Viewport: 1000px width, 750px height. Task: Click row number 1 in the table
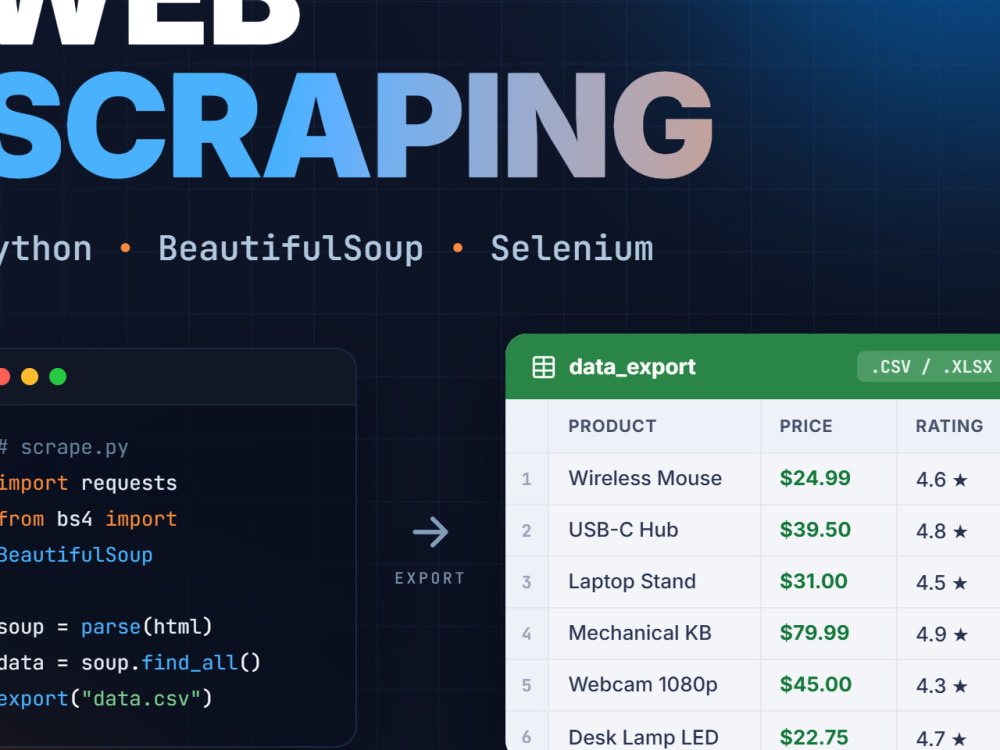tap(526, 479)
